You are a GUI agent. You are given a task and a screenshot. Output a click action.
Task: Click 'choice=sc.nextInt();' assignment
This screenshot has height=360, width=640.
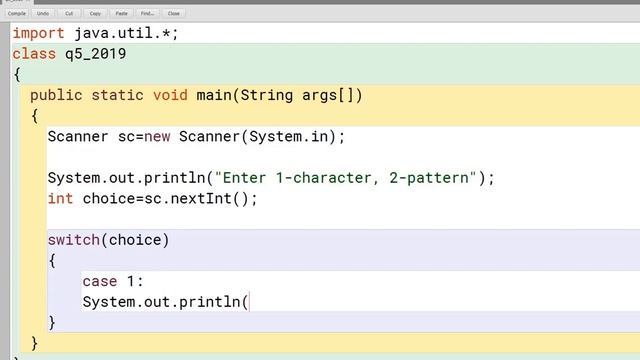pos(170,199)
